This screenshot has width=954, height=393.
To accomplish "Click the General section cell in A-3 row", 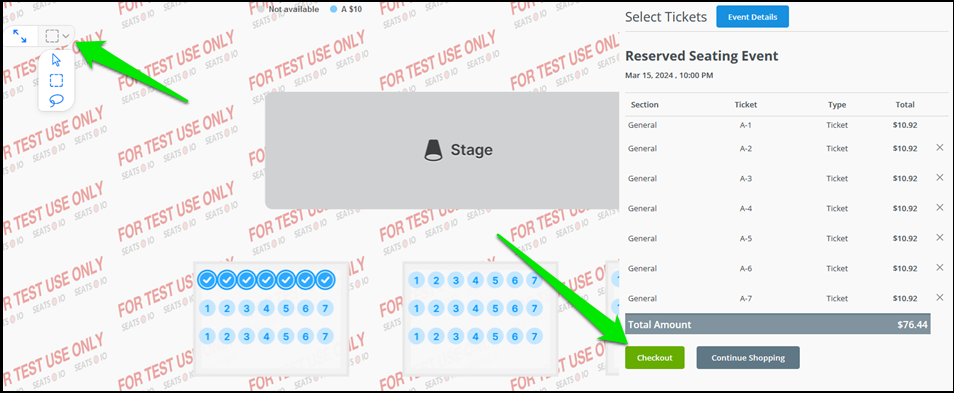I will click(642, 178).
